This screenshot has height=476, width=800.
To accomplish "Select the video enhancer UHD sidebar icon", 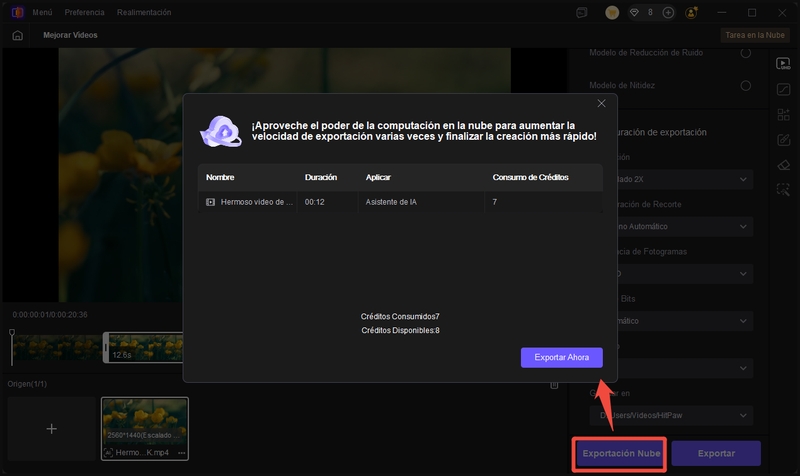I will click(783, 64).
